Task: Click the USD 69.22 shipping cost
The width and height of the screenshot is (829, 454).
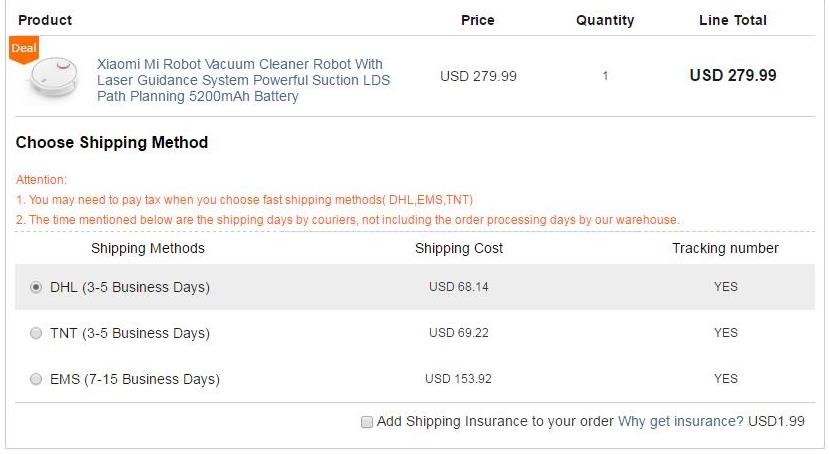Action: click(x=458, y=333)
